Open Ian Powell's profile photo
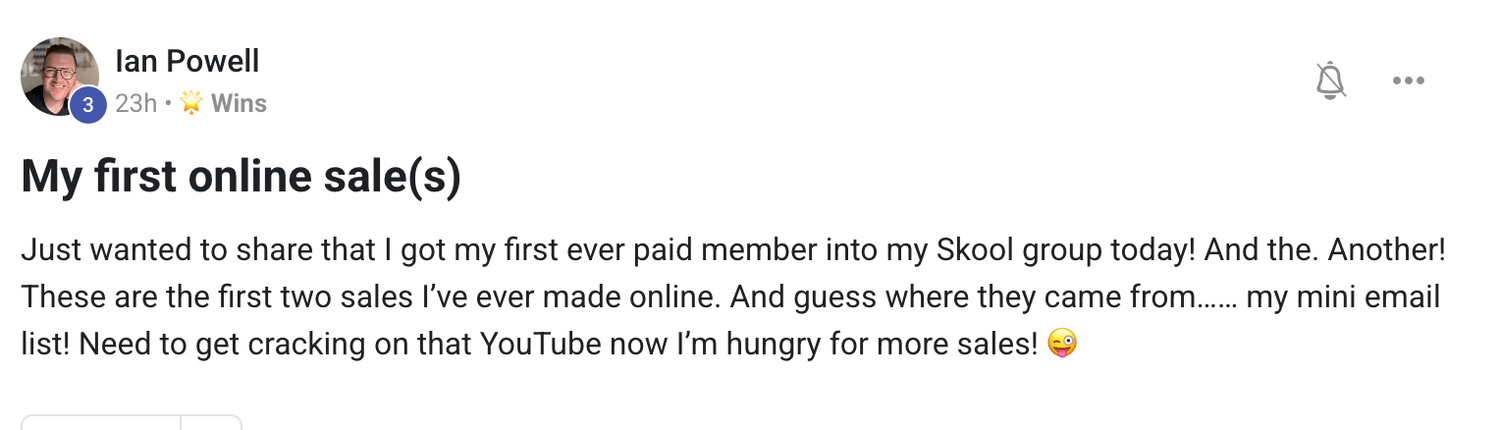This screenshot has width=1500, height=430. [x=58, y=76]
